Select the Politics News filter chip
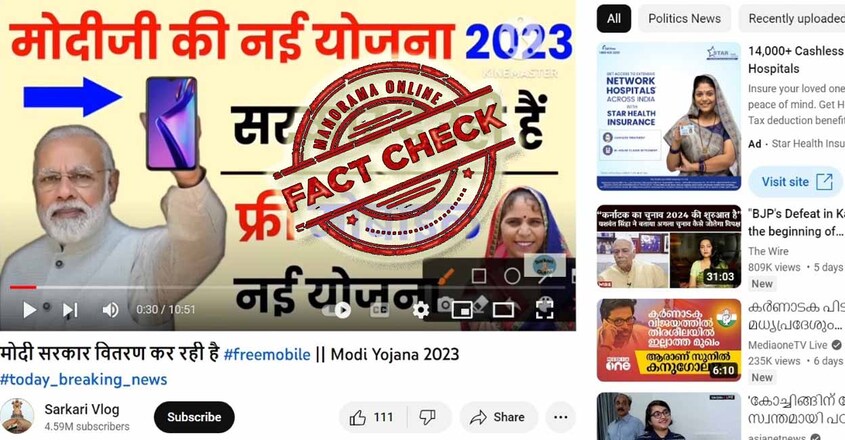Image resolution: width=845 pixels, height=440 pixels. [684, 18]
